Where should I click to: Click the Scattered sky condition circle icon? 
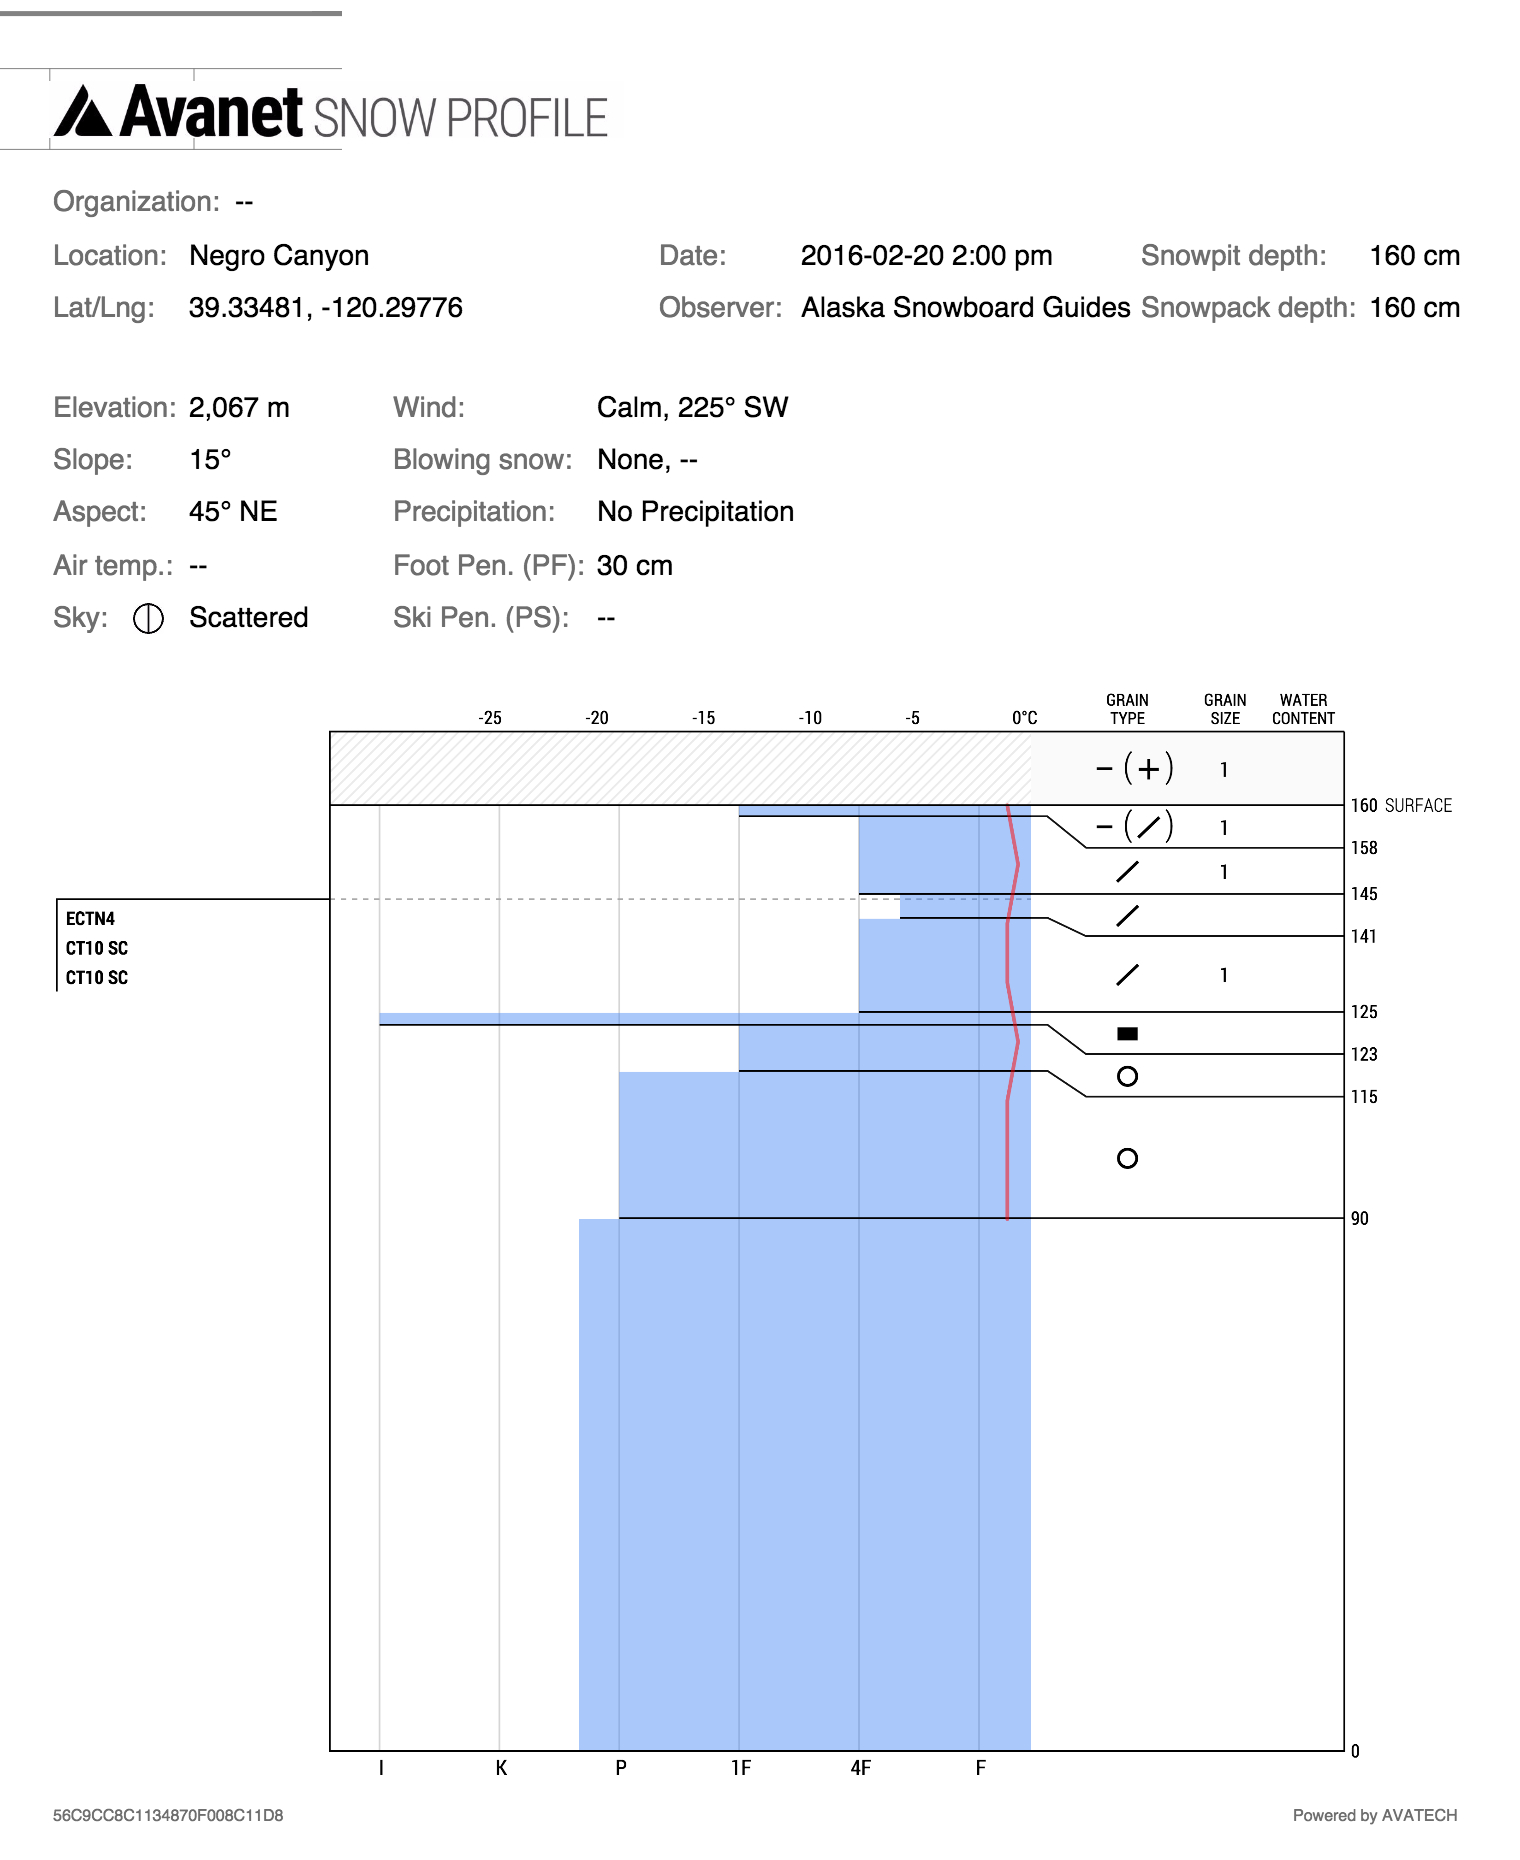(x=148, y=619)
